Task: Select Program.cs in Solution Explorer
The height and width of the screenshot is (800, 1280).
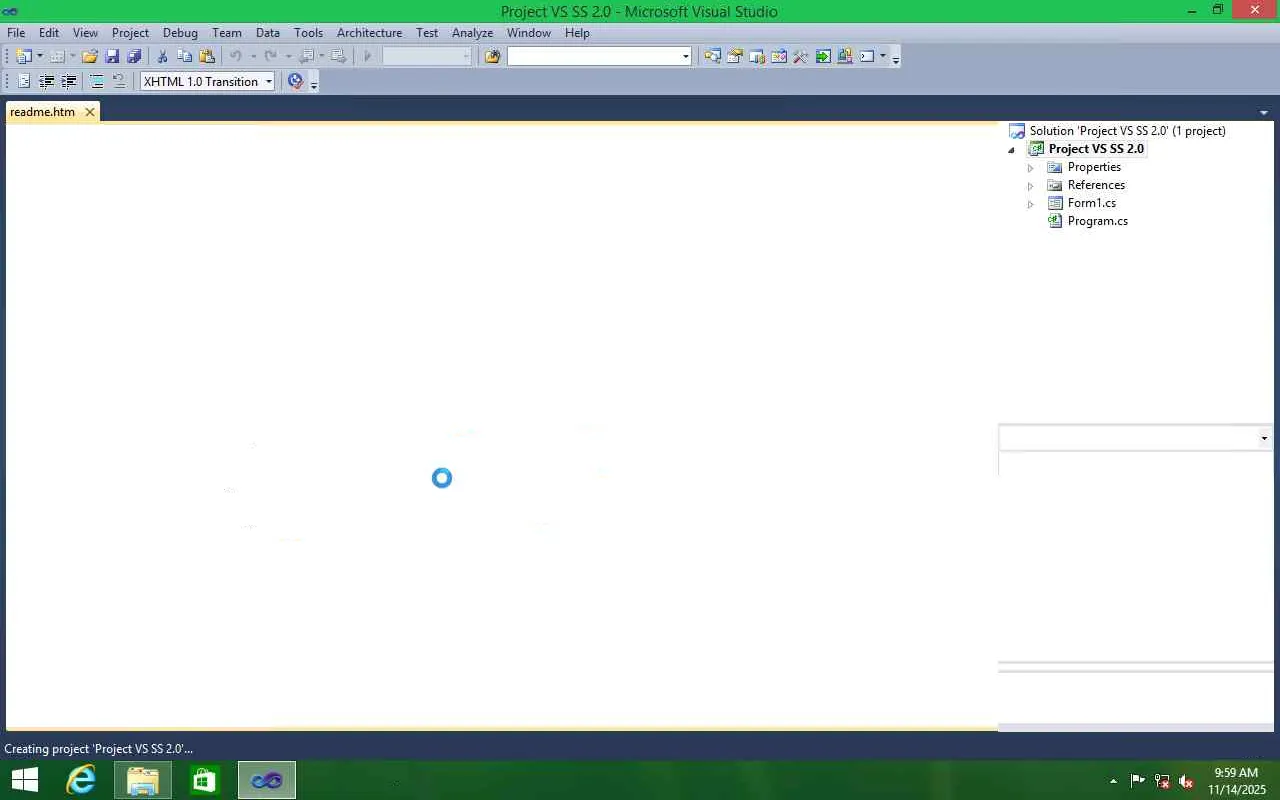Action: 1098,221
